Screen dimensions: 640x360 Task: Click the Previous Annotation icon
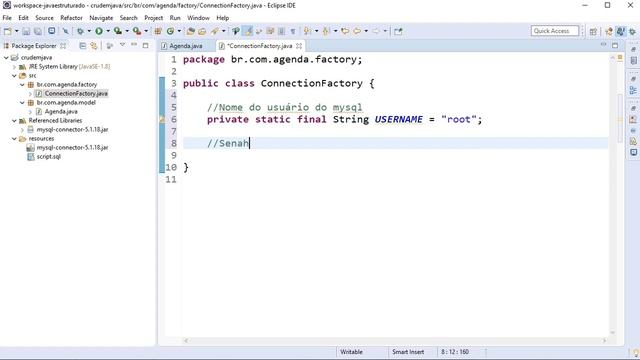[x=326, y=31]
